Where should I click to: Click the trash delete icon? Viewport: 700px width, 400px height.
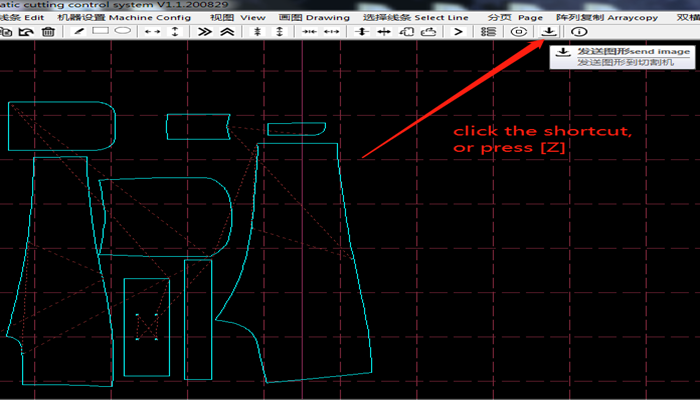pyautogui.click(x=48, y=32)
